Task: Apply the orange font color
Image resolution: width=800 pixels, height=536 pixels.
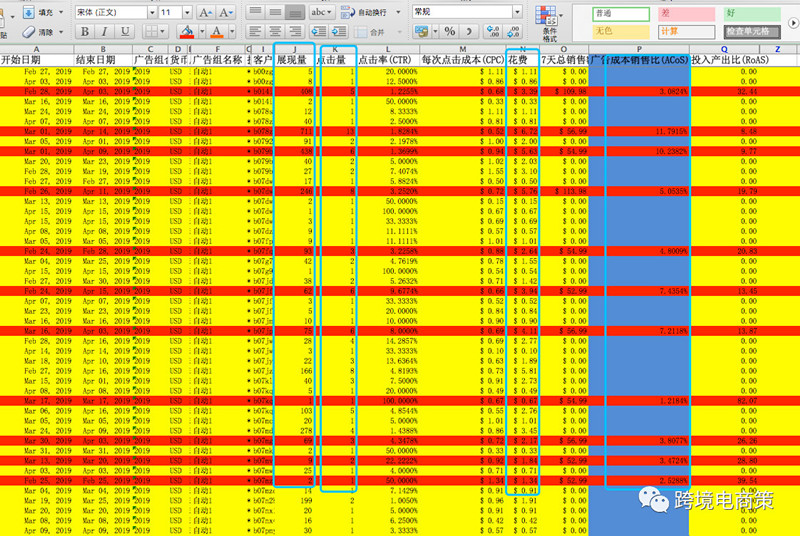Action: [x=217, y=32]
